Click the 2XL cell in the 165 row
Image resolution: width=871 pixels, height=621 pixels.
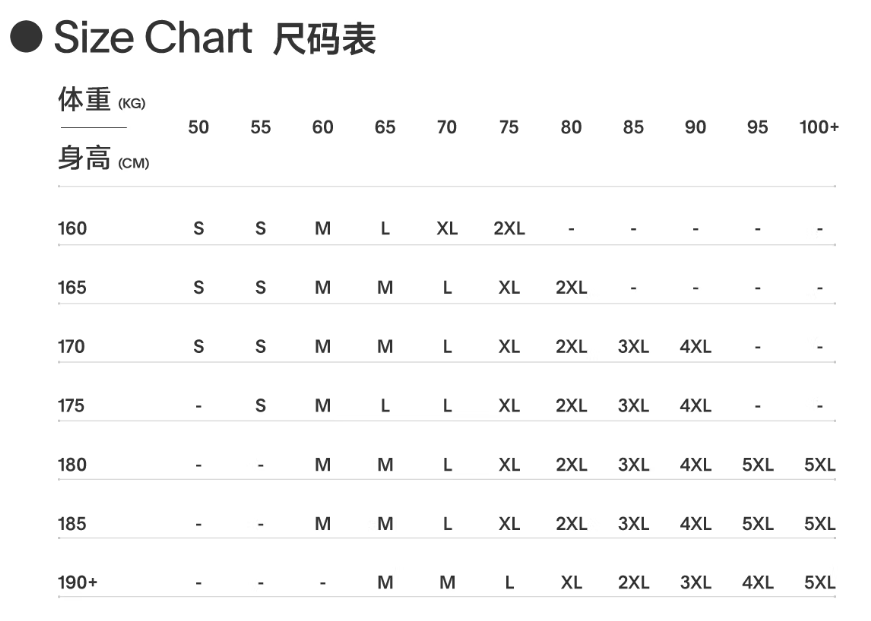pos(571,287)
